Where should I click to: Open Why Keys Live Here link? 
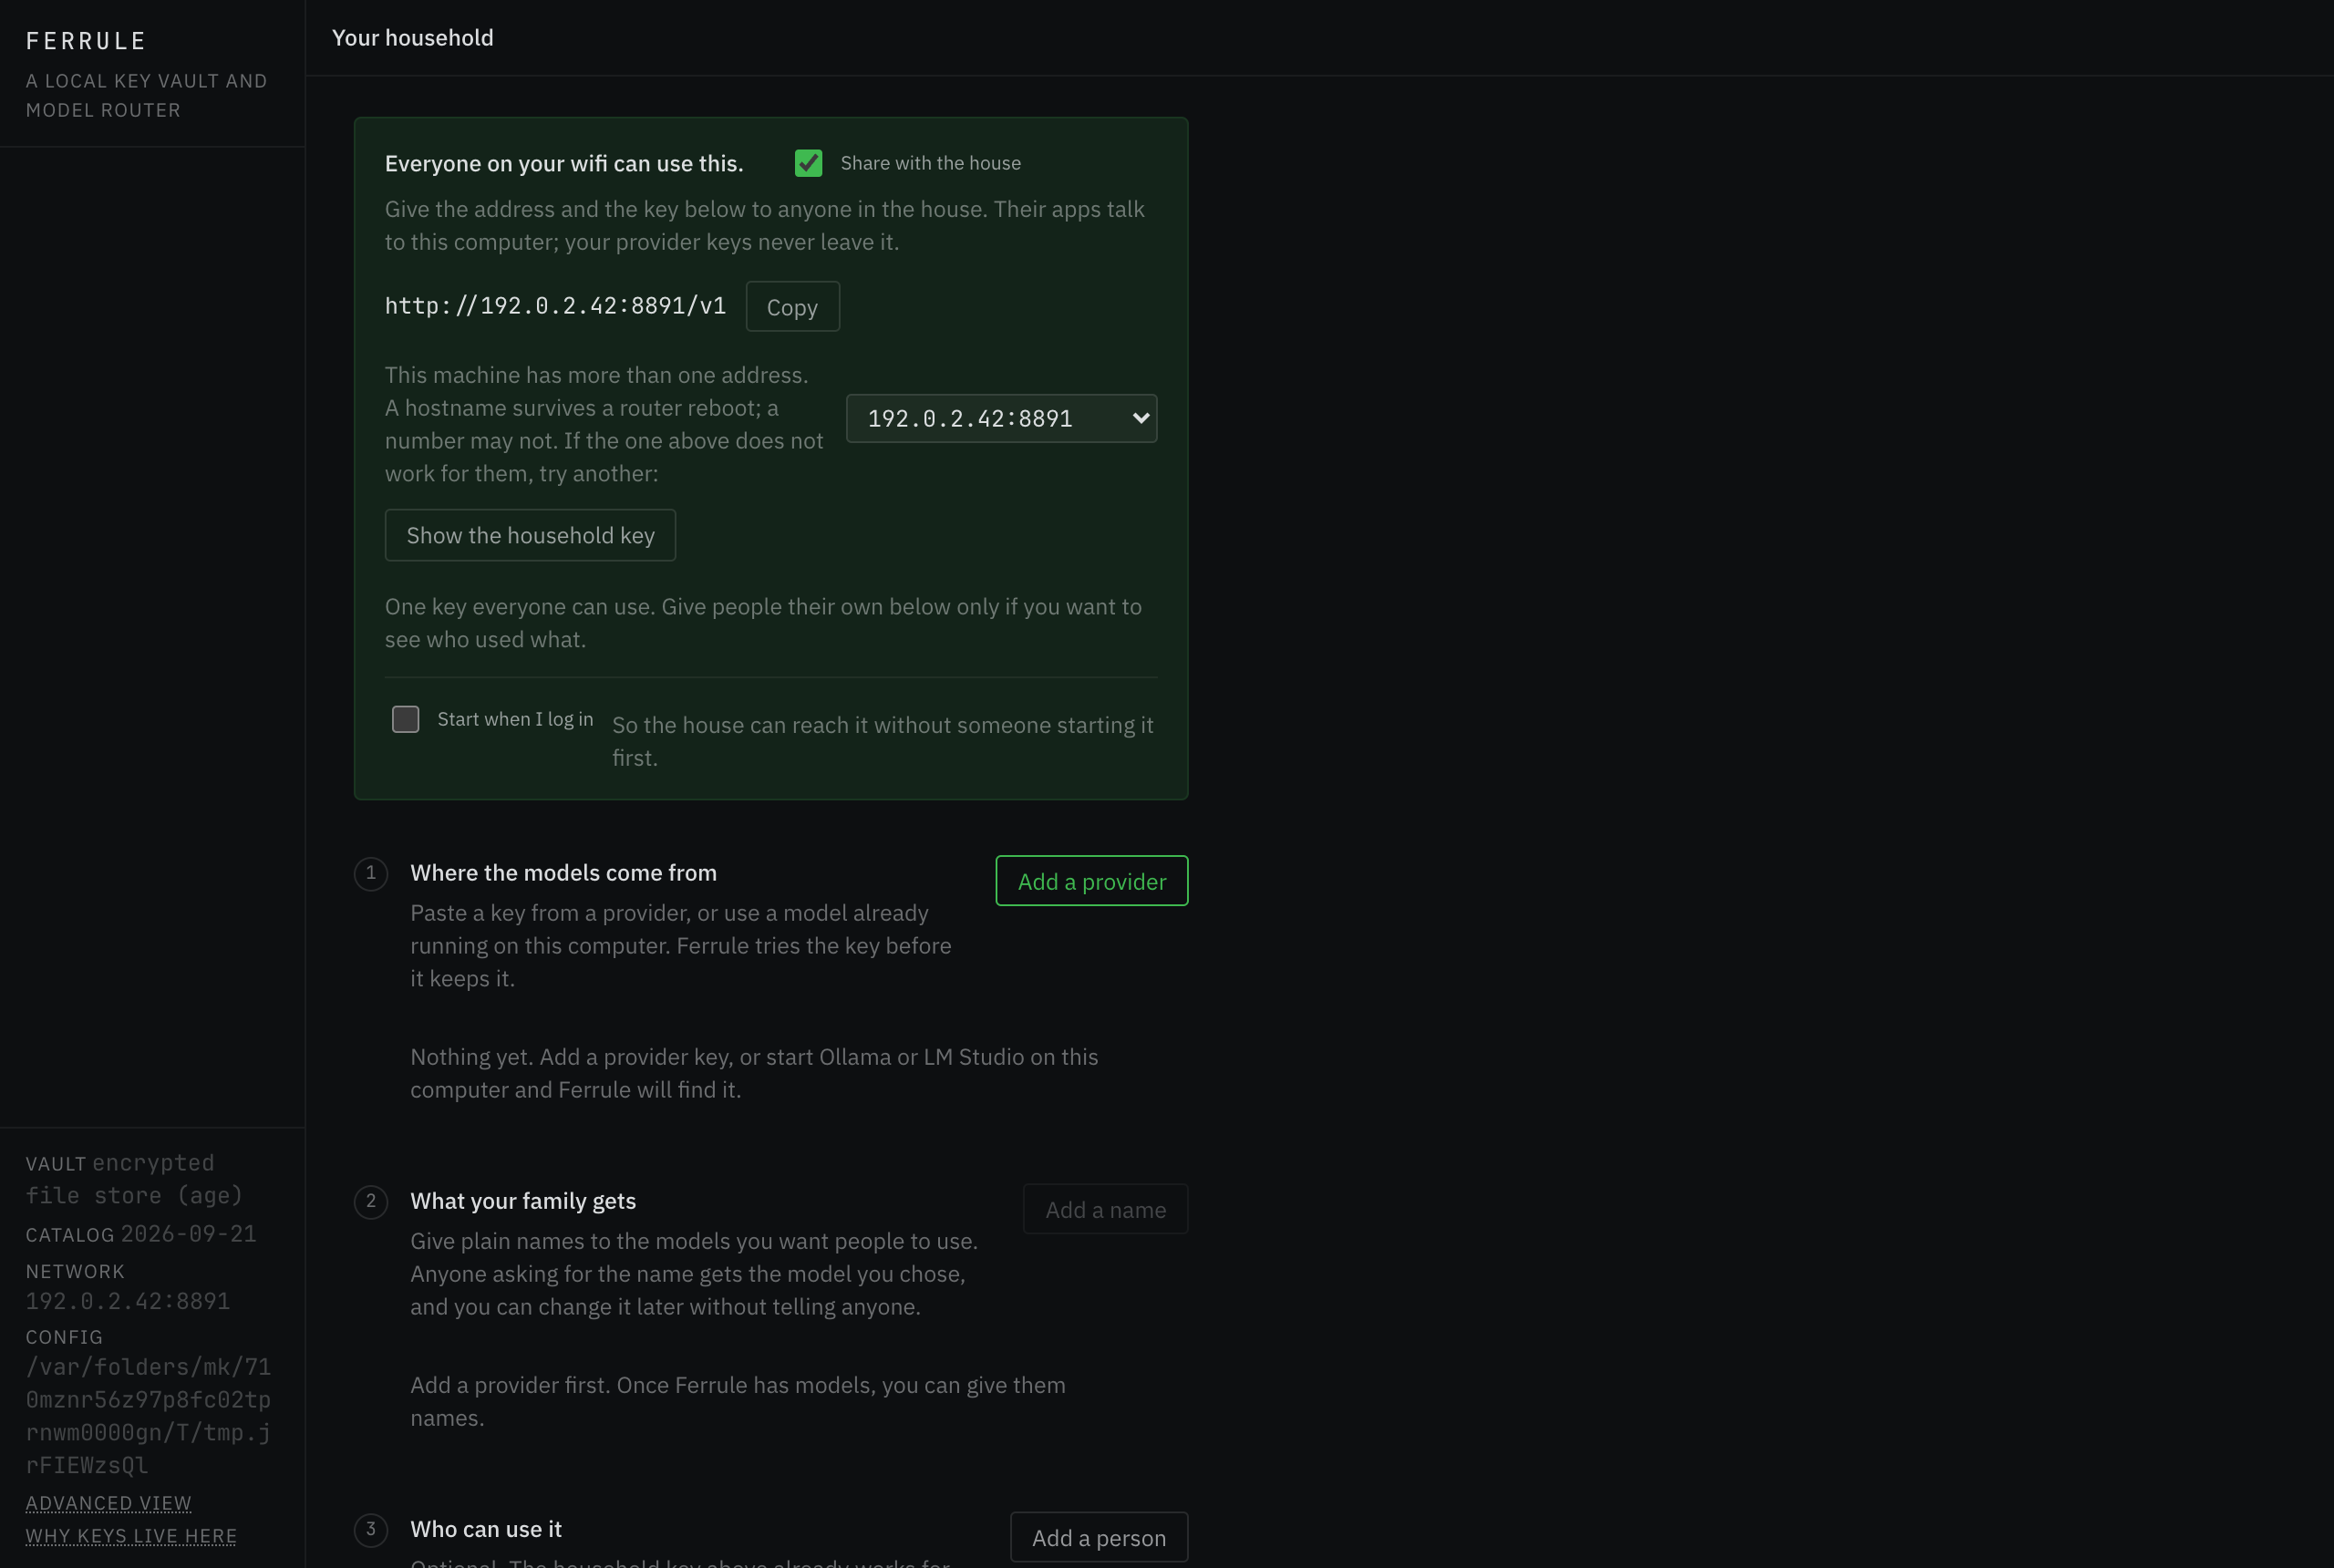(131, 1536)
